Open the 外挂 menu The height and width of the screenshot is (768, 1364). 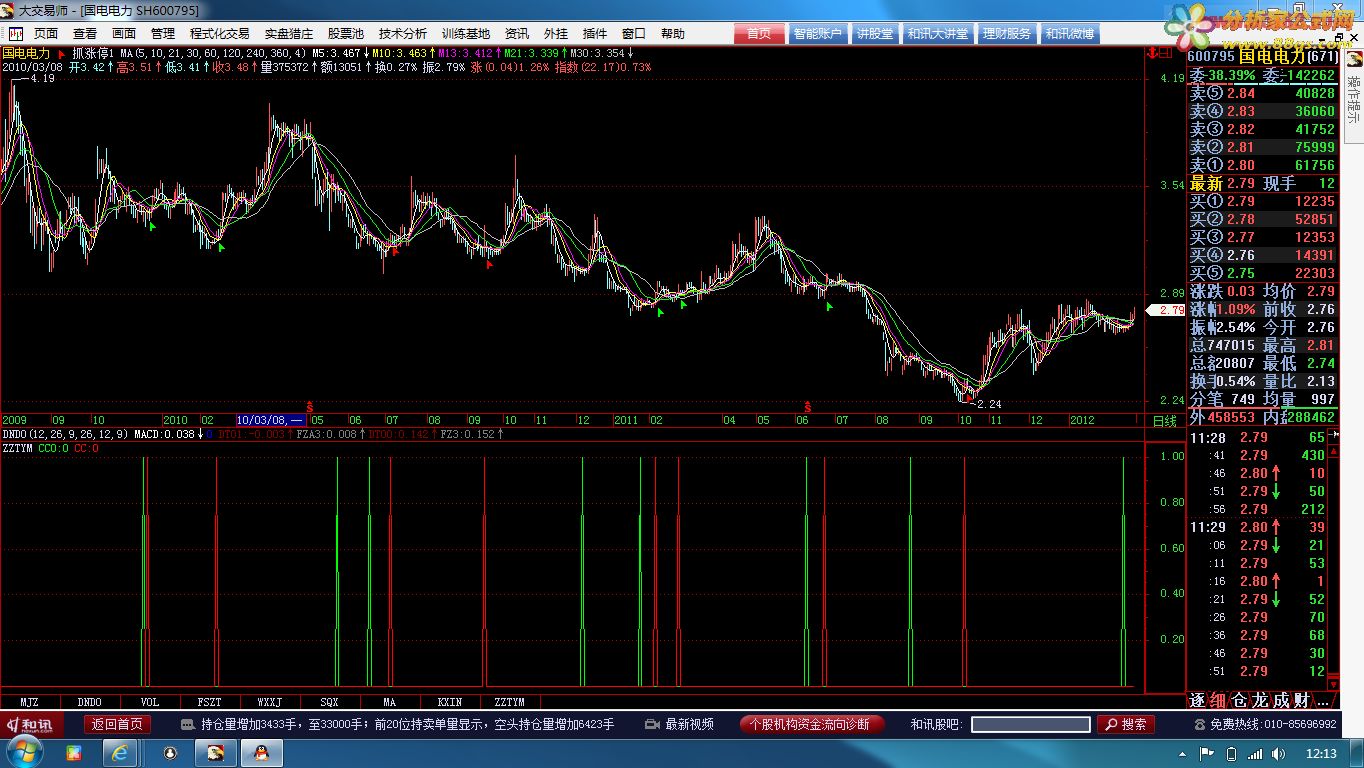556,34
